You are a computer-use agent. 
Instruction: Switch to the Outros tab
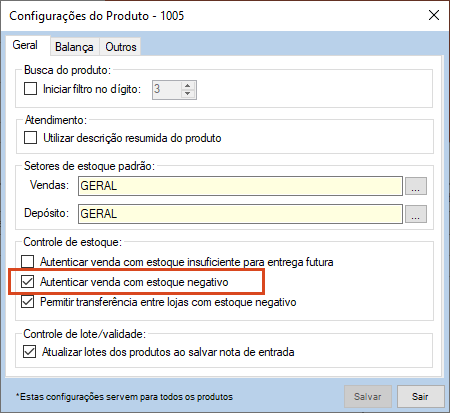pos(121,47)
